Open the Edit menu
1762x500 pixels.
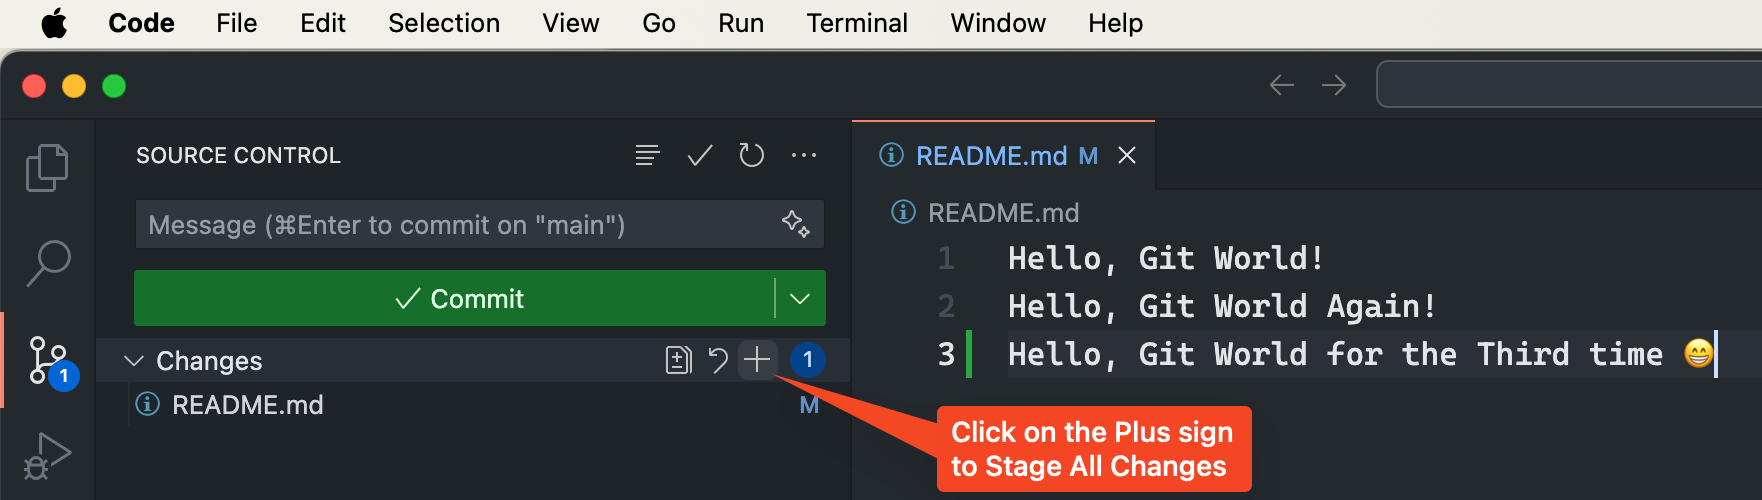[x=323, y=23]
